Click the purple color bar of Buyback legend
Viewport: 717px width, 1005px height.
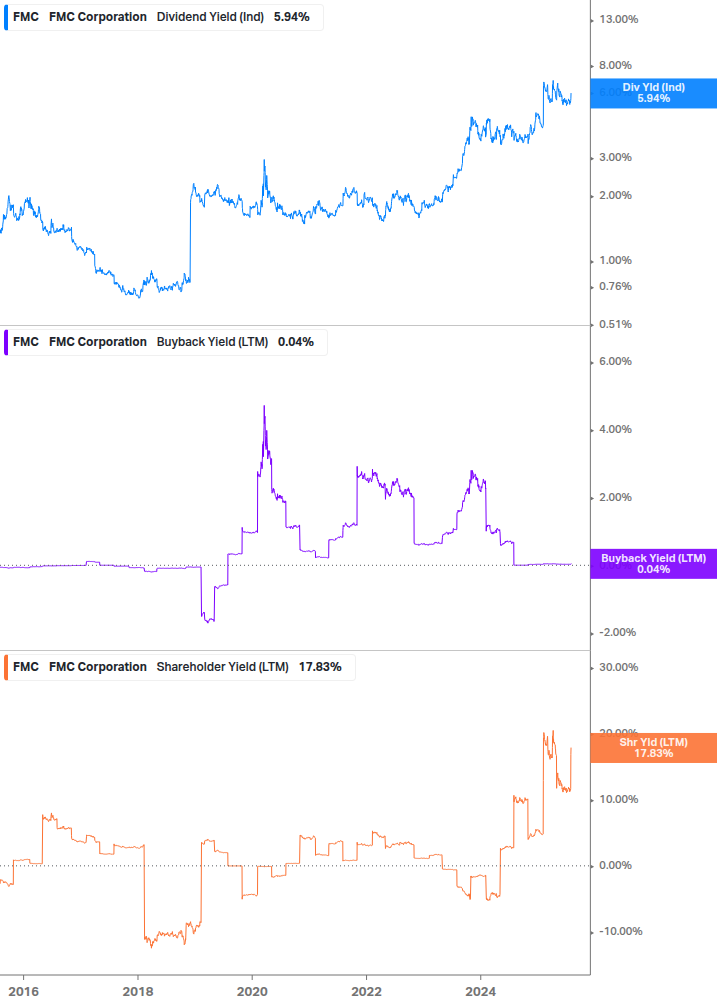[6, 342]
